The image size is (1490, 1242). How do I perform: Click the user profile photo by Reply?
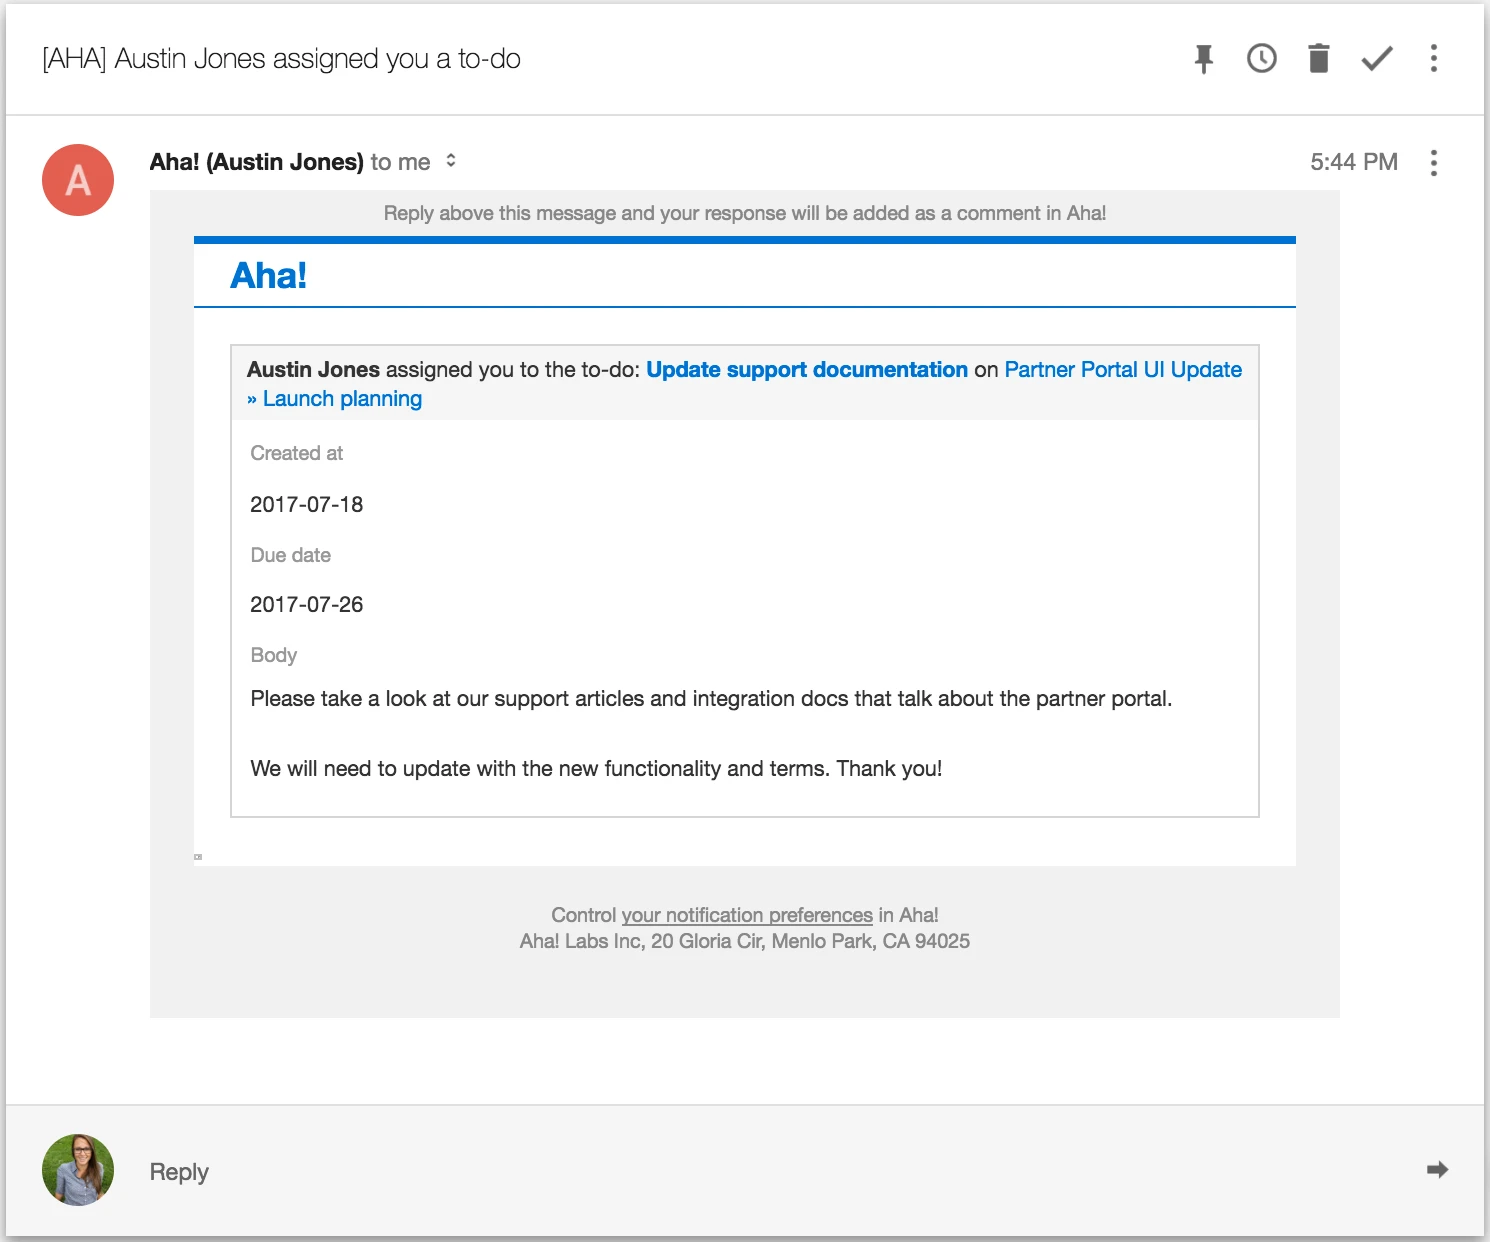pyautogui.click(x=78, y=1170)
